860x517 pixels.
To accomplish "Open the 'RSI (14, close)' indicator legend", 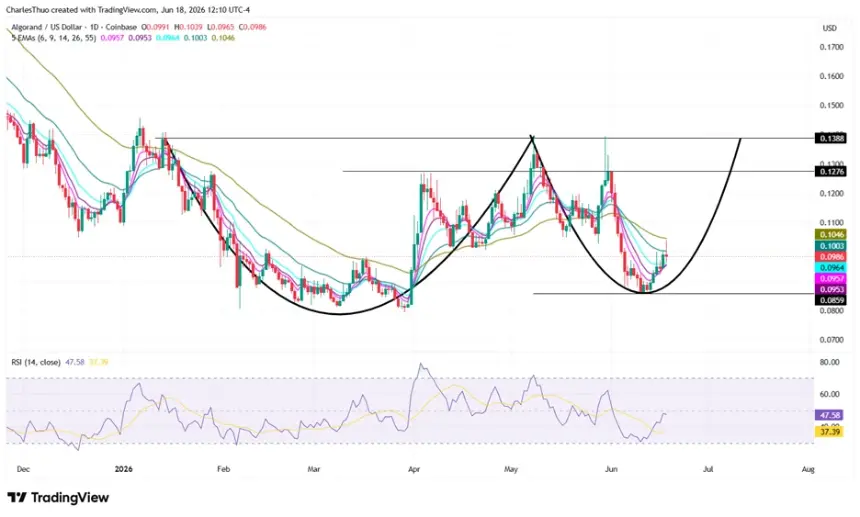I will (x=36, y=362).
